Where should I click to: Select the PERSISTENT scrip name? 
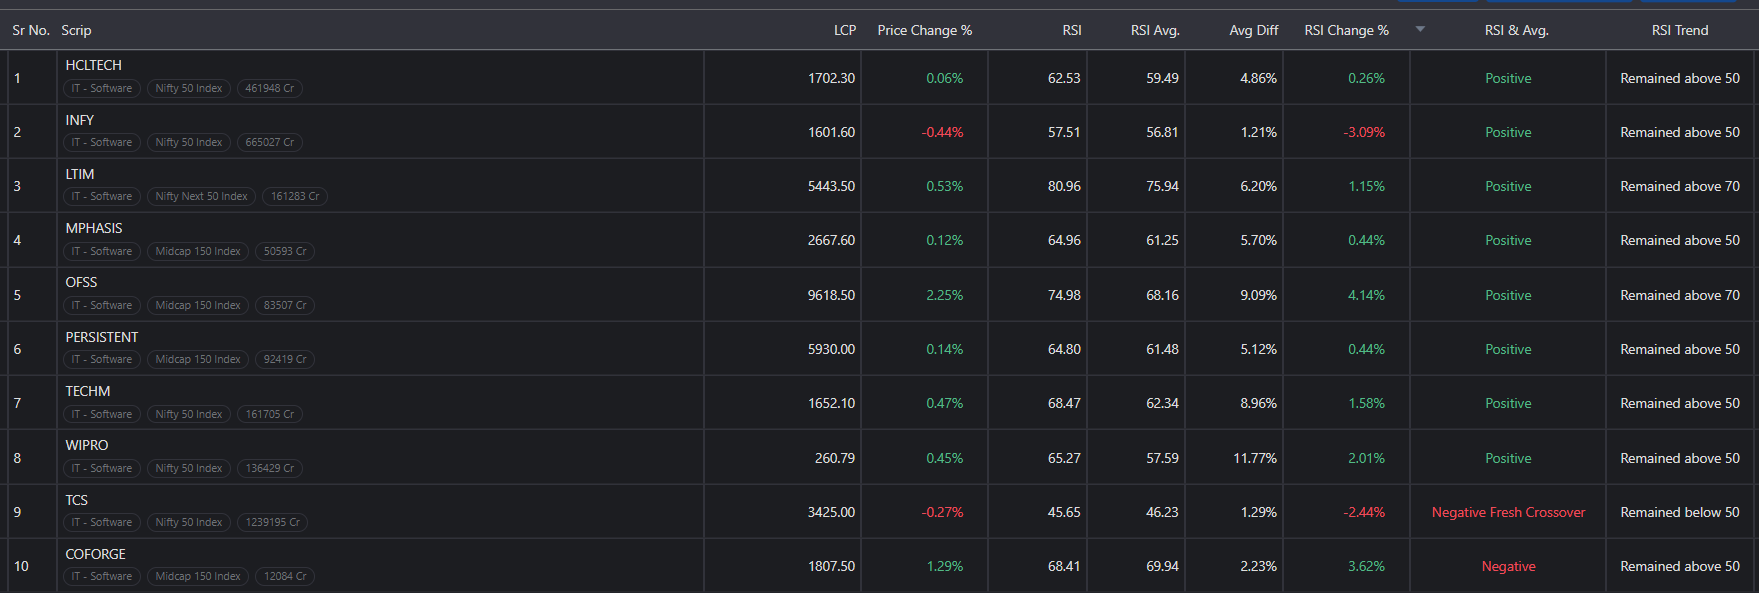tap(102, 337)
